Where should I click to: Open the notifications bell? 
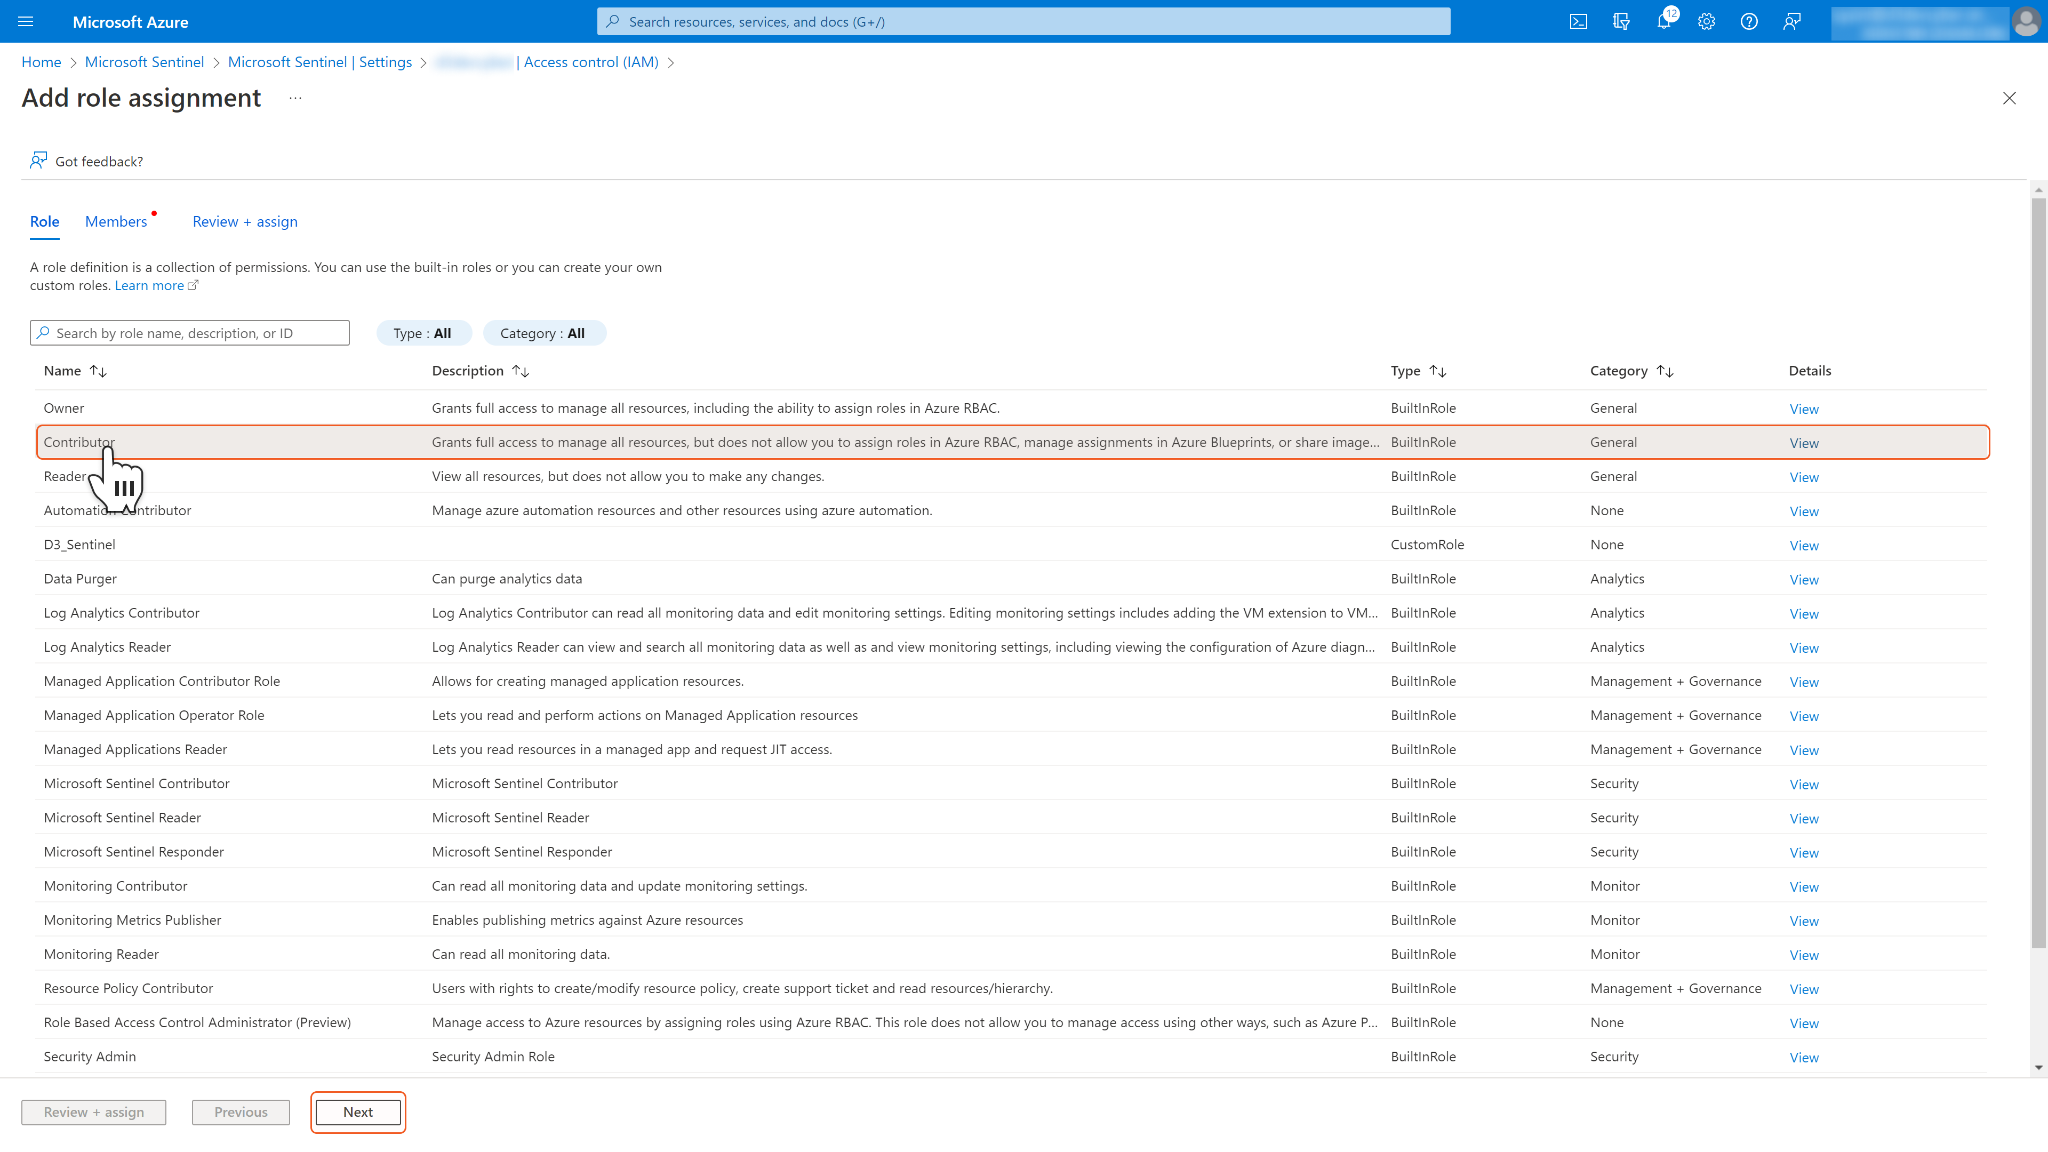point(1664,21)
